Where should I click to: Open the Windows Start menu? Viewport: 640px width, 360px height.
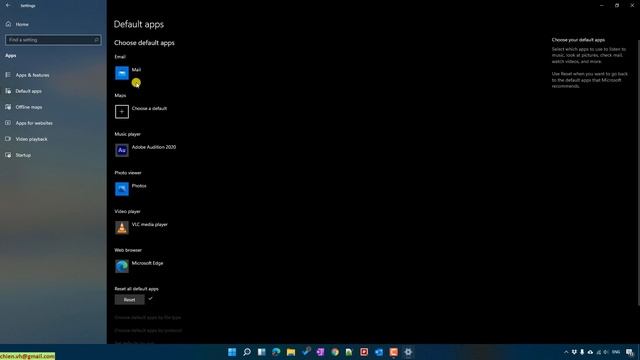[232, 352]
